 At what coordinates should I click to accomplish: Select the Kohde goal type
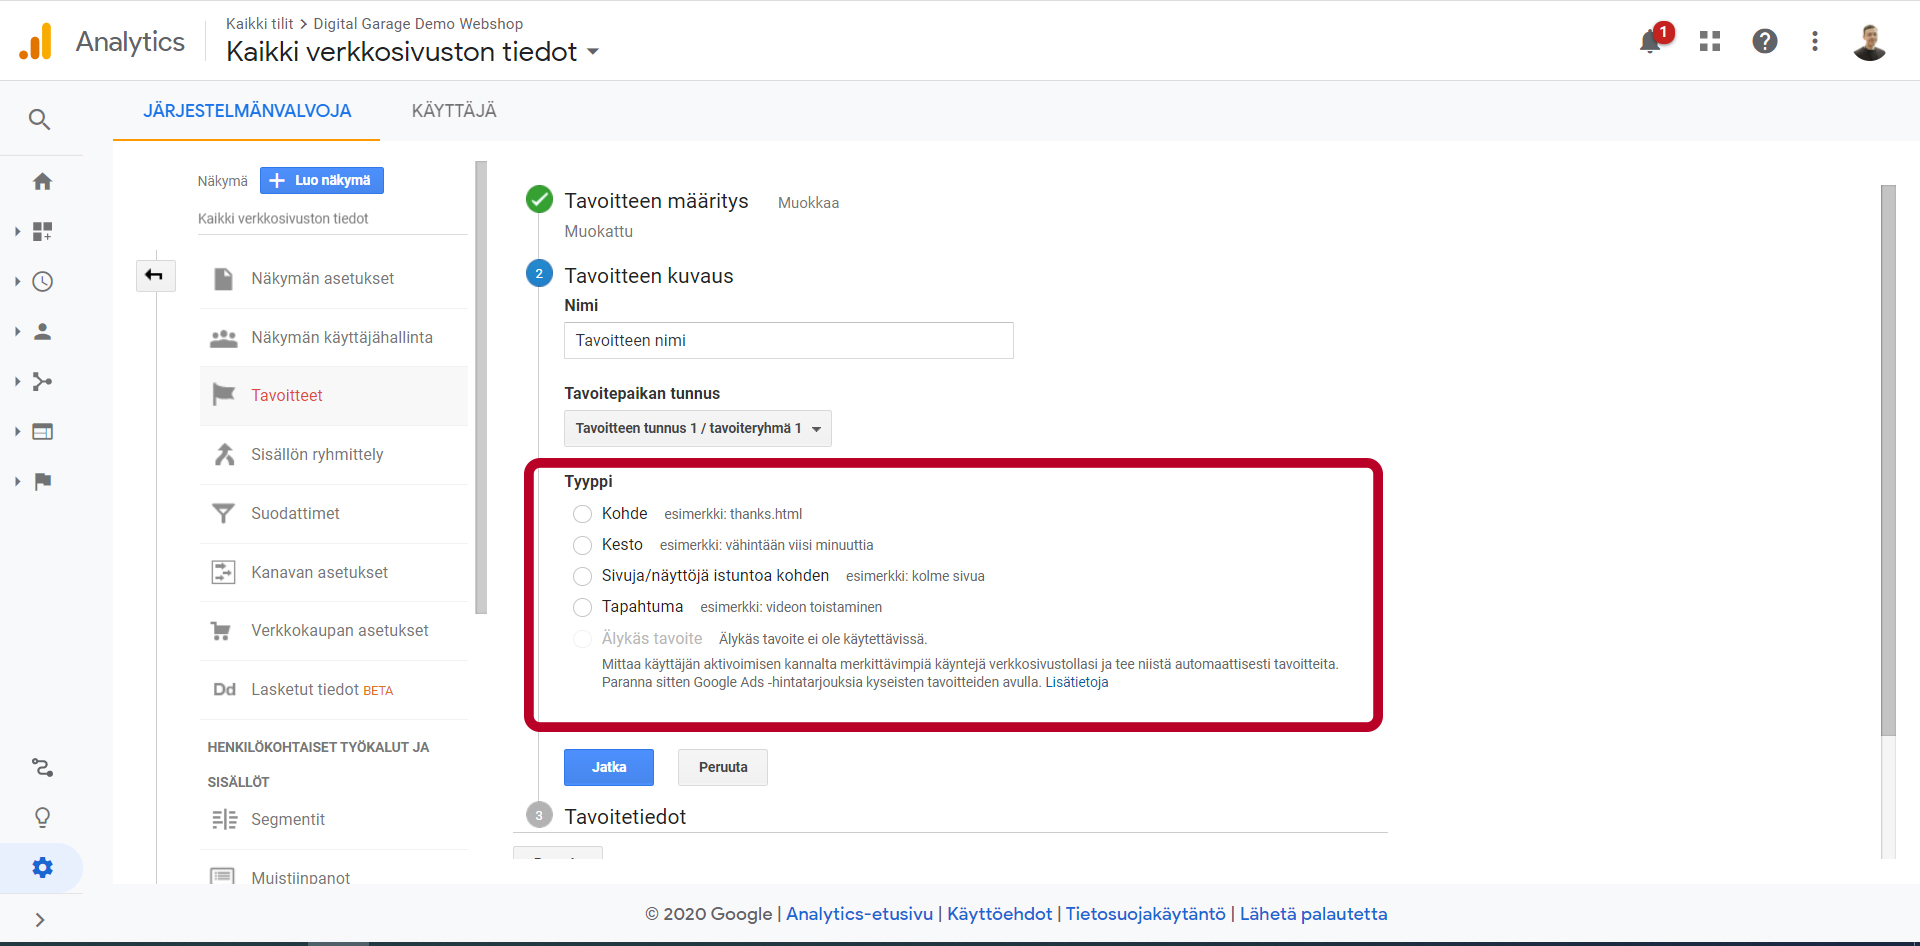pyautogui.click(x=582, y=514)
